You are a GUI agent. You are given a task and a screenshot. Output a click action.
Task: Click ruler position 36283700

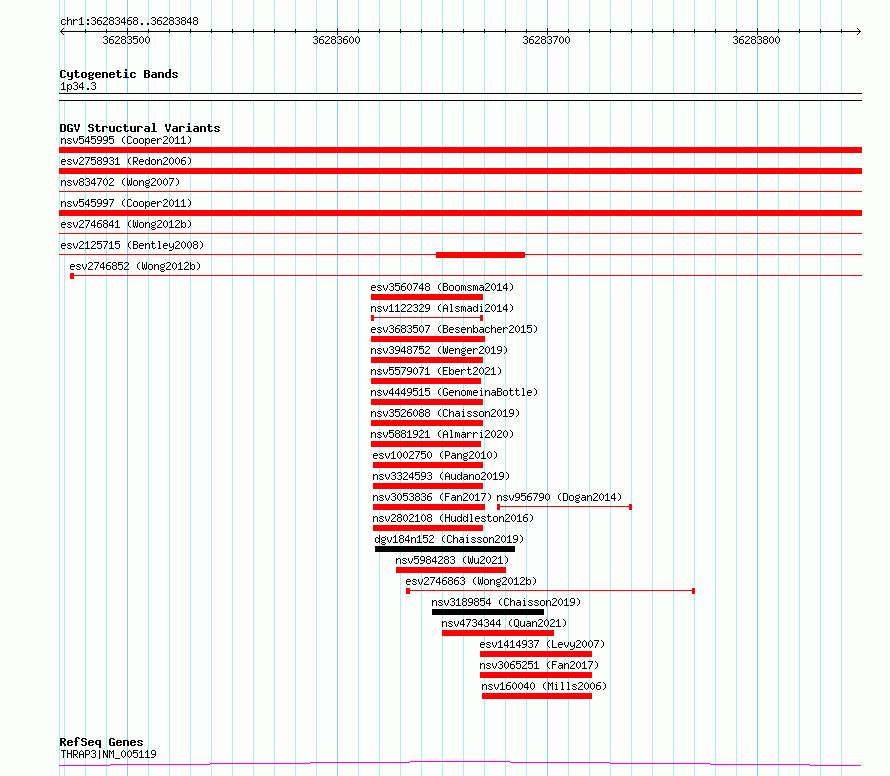pyautogui.click(x=547, y=40)
